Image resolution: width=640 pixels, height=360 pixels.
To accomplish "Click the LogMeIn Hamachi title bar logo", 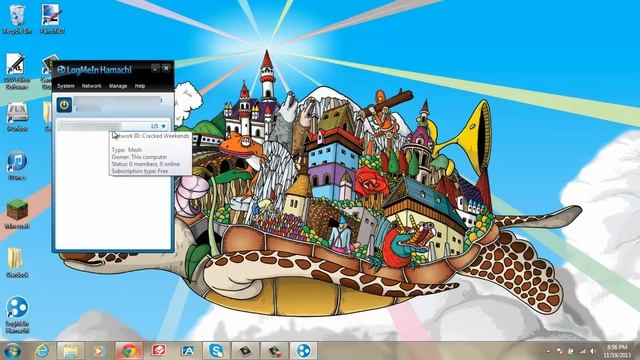I will click(x=61, y=70).
